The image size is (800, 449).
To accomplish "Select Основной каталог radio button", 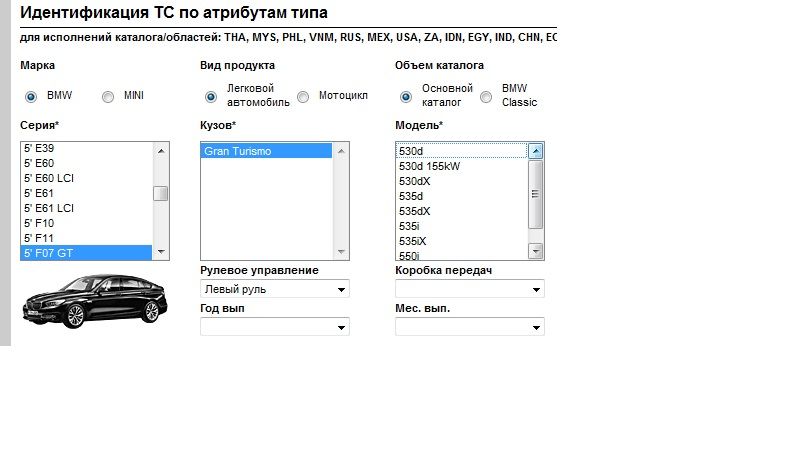I will click(406, 96).
